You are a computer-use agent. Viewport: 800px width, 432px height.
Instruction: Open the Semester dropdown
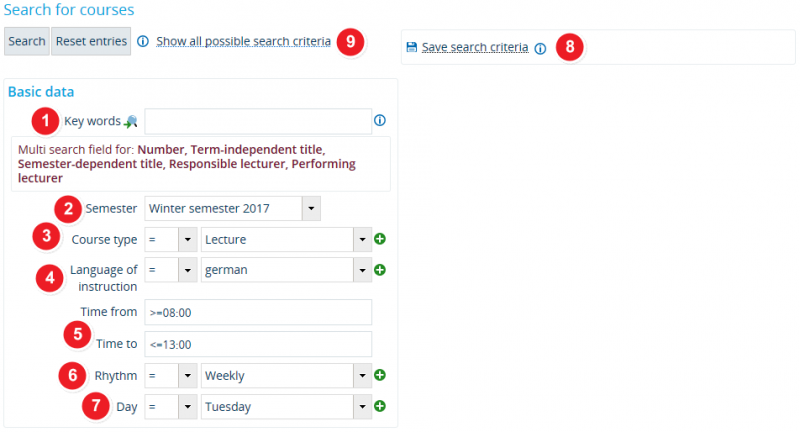(311, 209)
